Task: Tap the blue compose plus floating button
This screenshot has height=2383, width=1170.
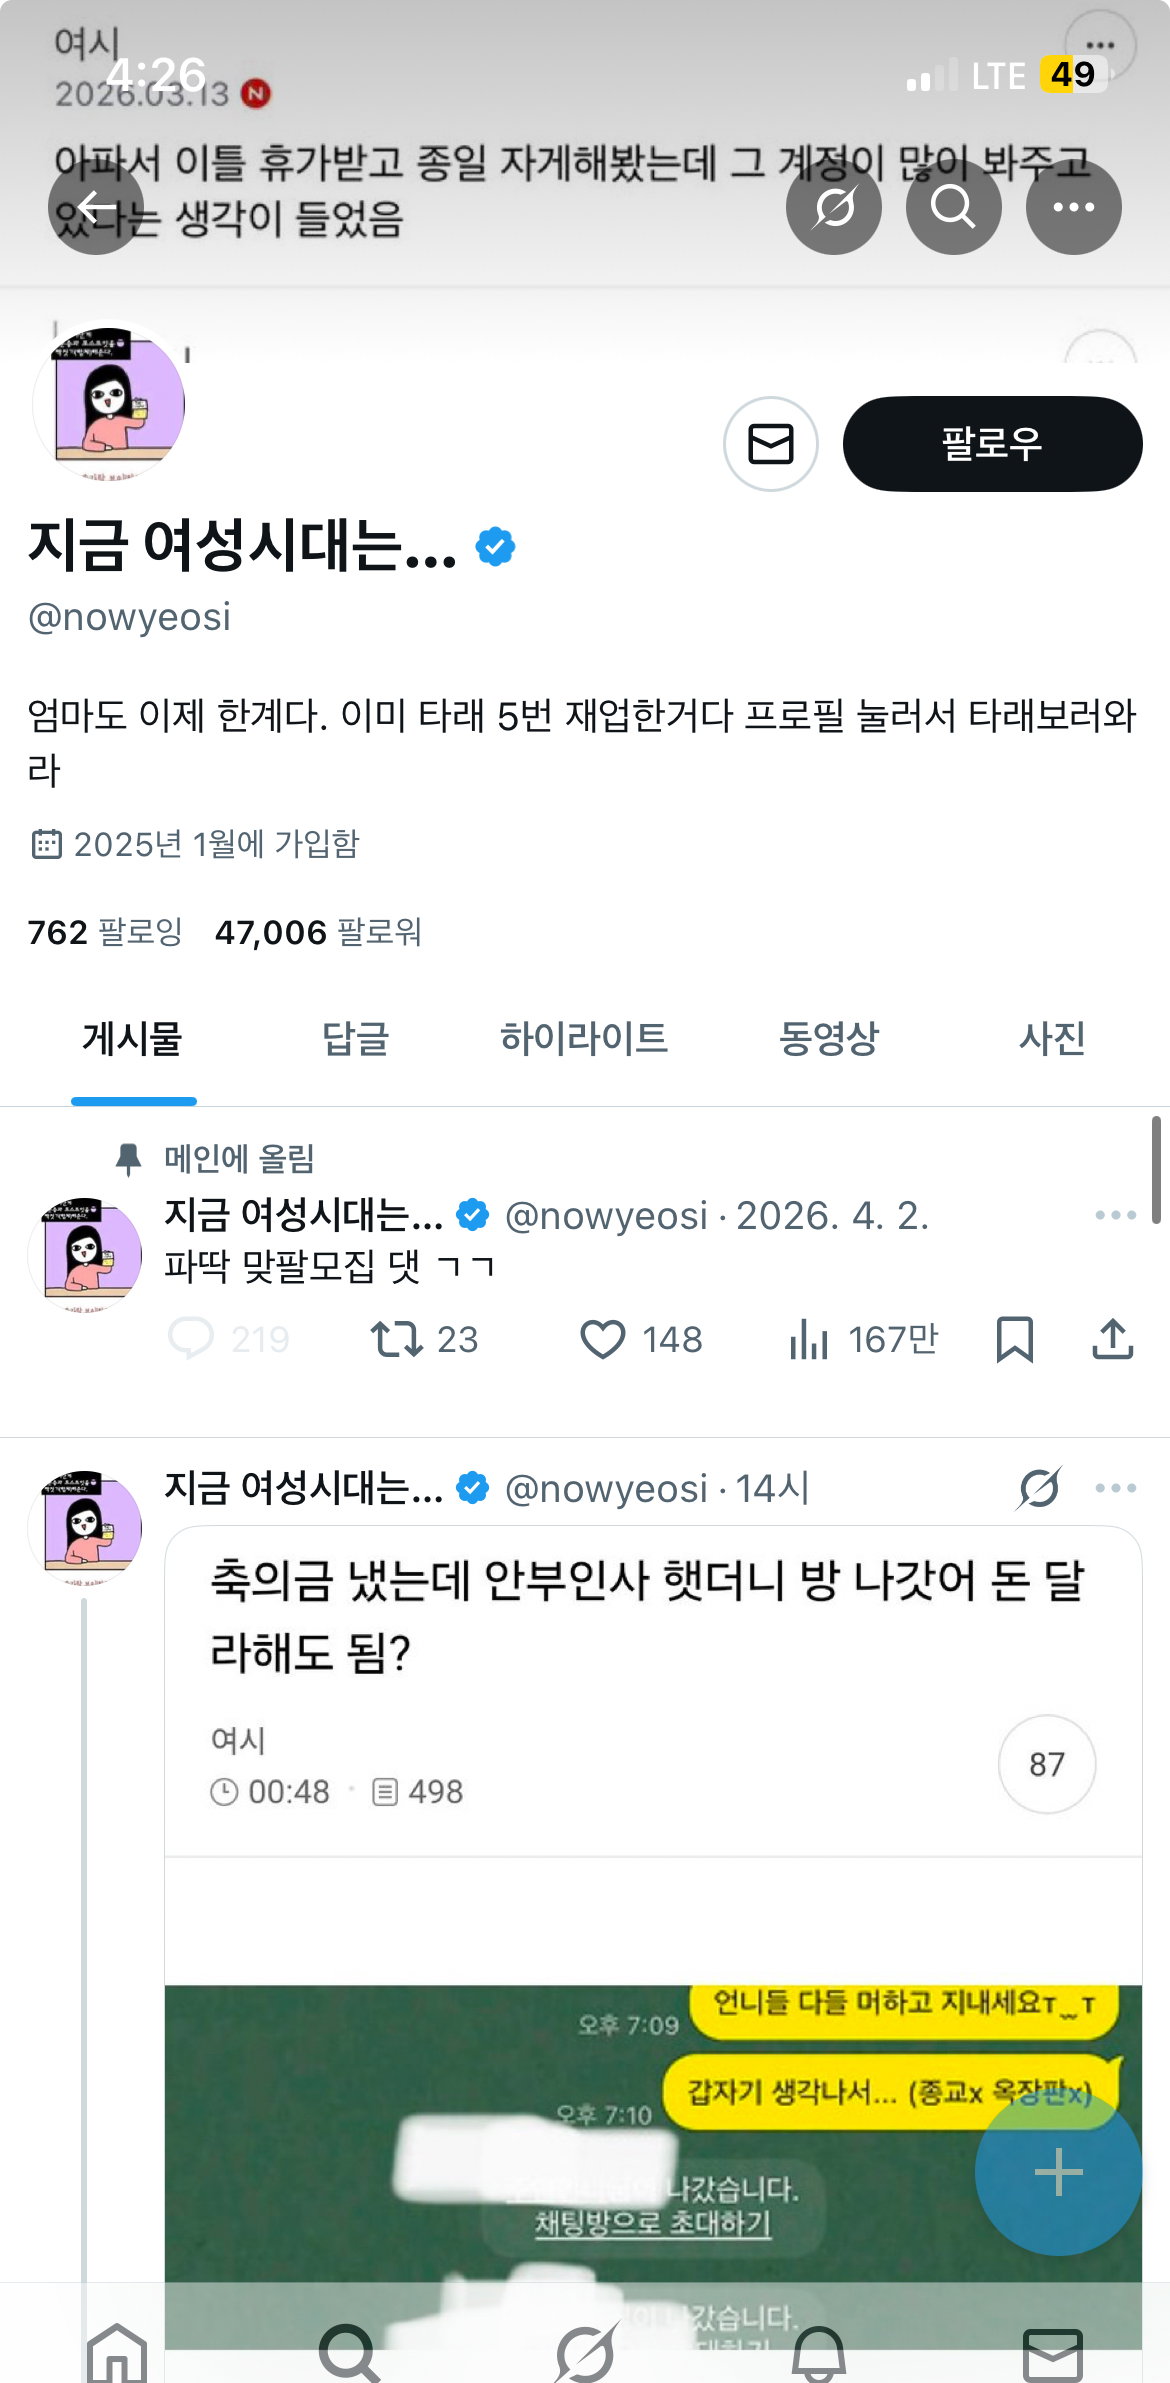Action: pyautogui.click(x=1058, y=2172)
